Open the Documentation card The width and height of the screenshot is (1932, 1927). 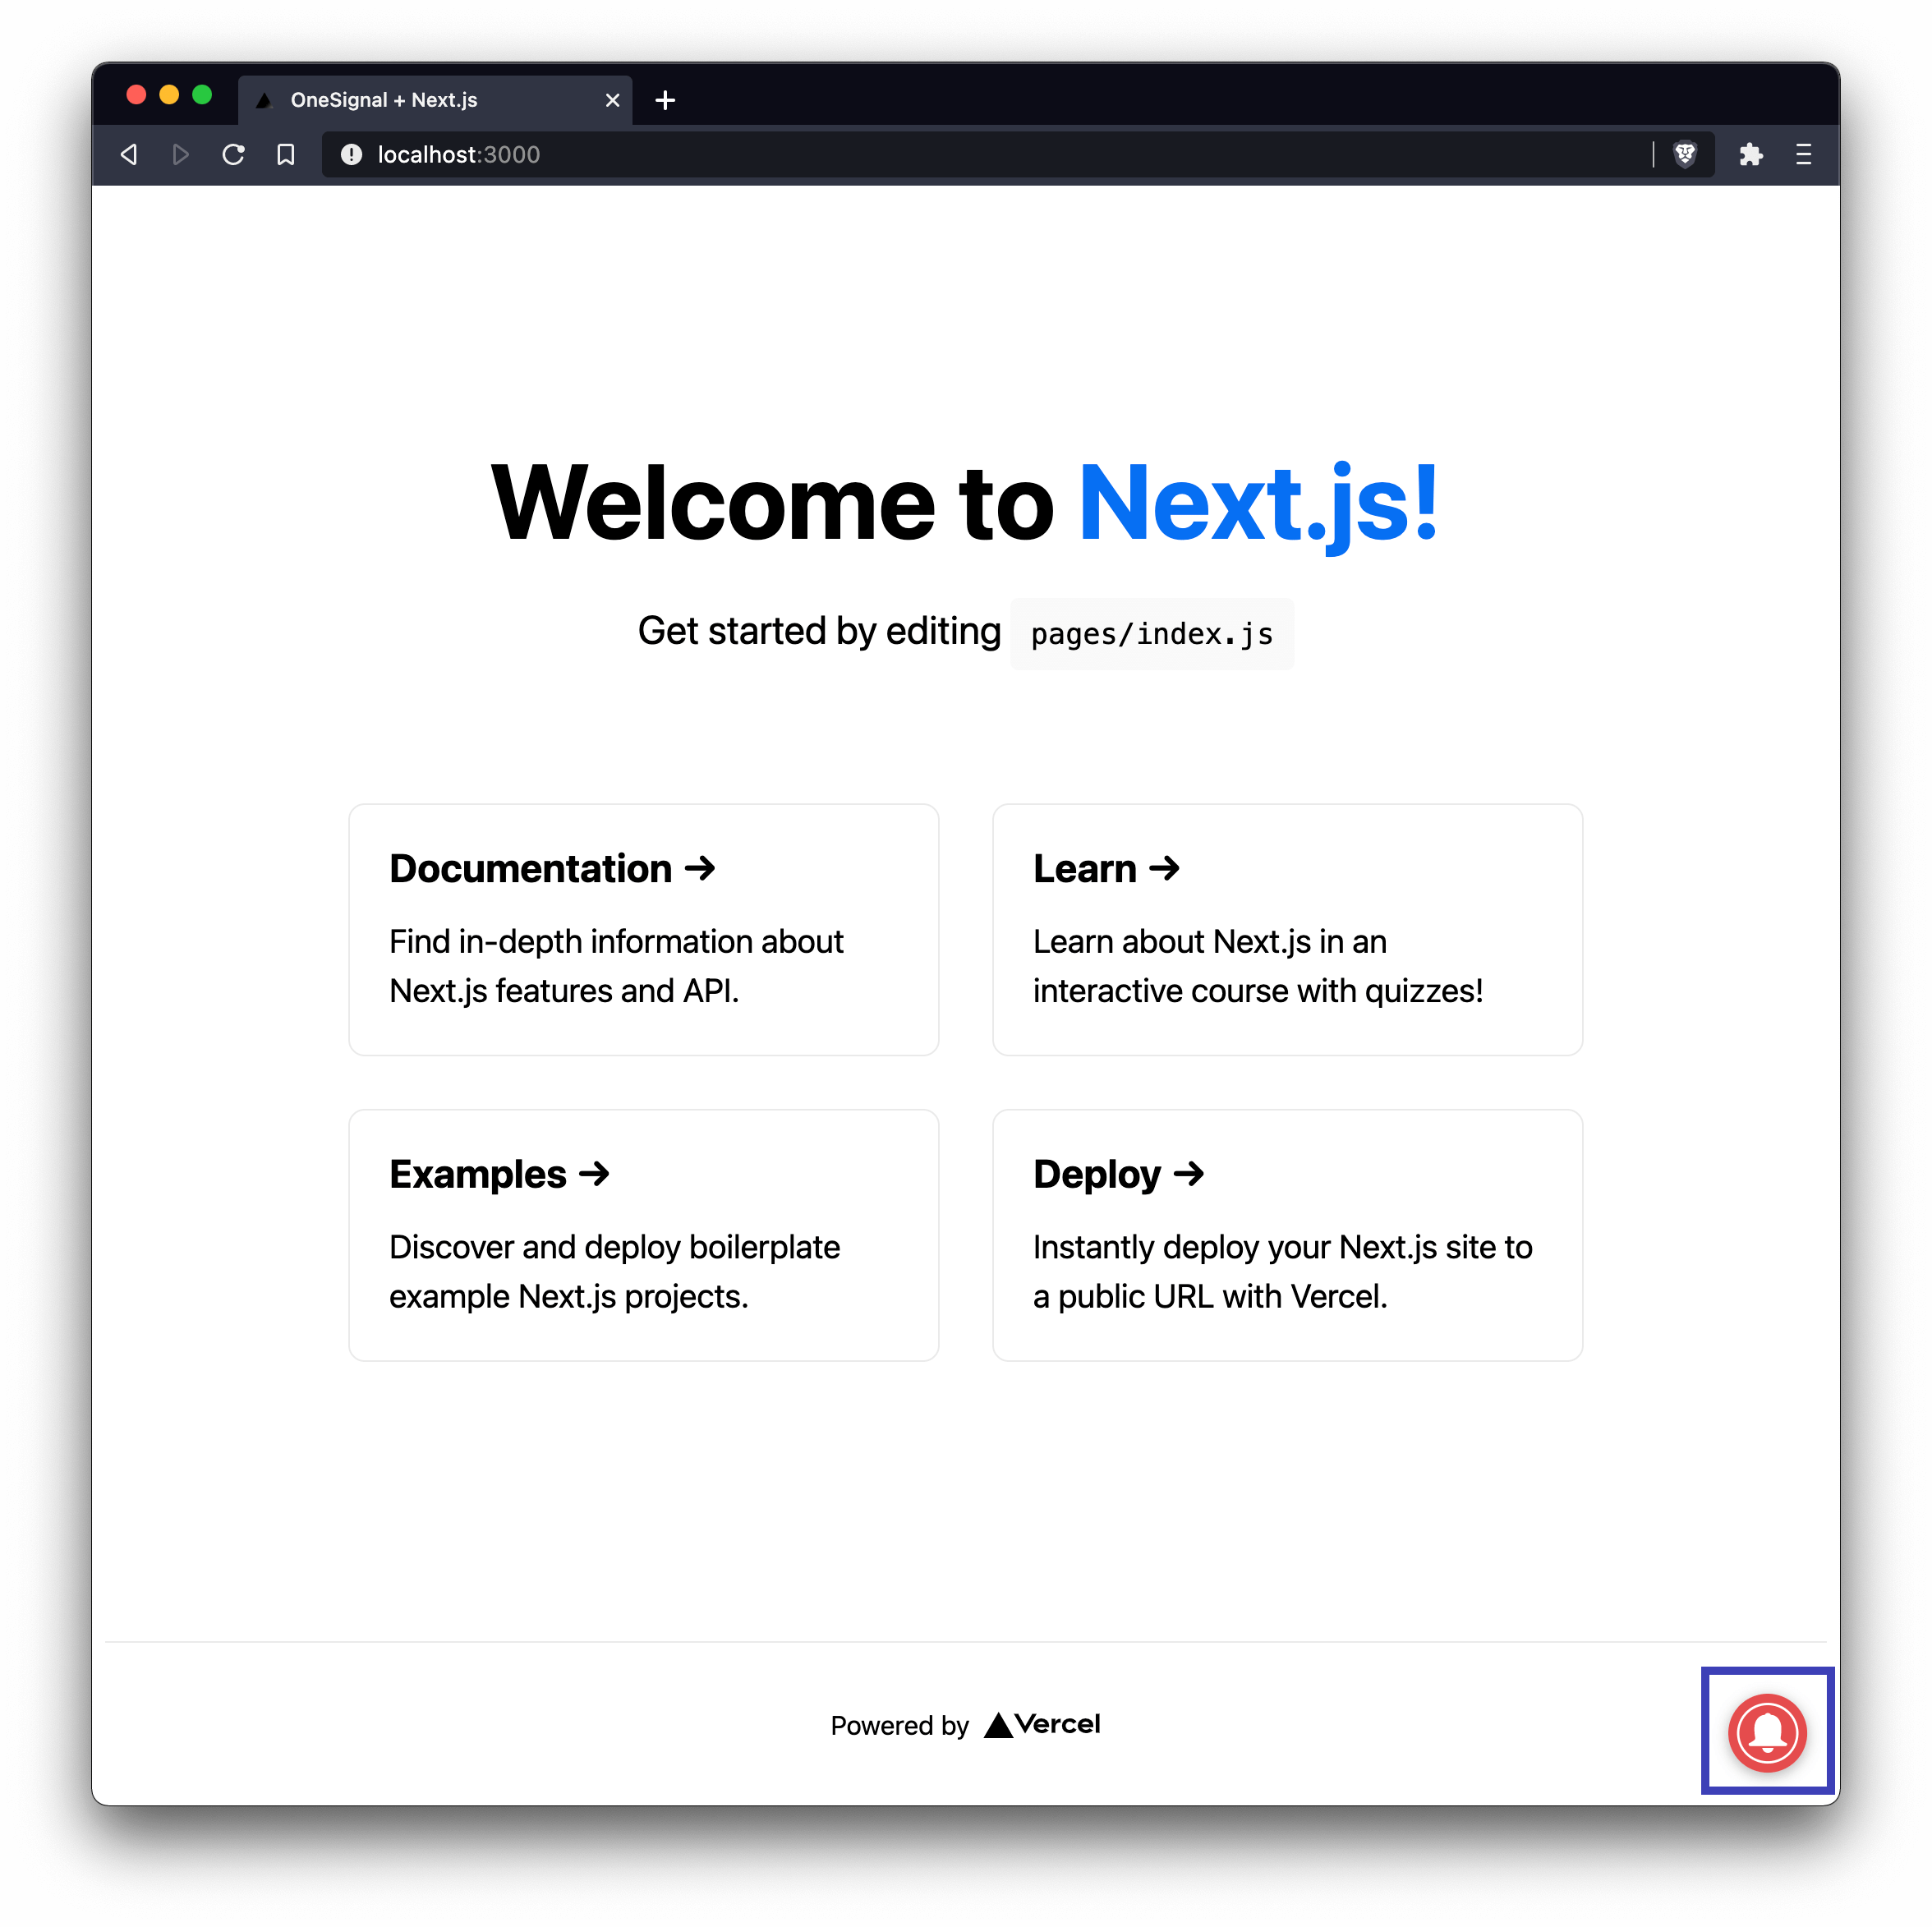[x=643, y=929]
